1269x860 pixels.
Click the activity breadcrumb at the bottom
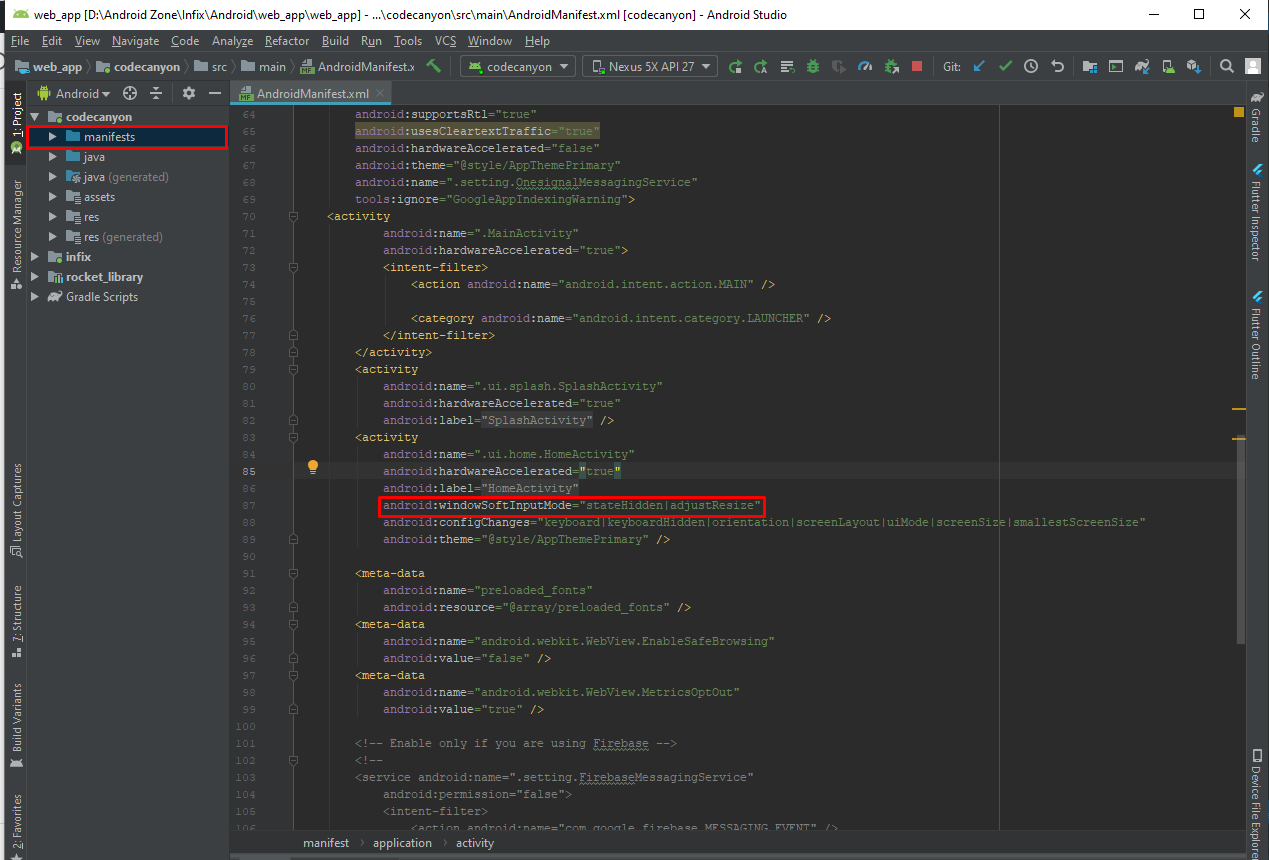click(474, 843)
